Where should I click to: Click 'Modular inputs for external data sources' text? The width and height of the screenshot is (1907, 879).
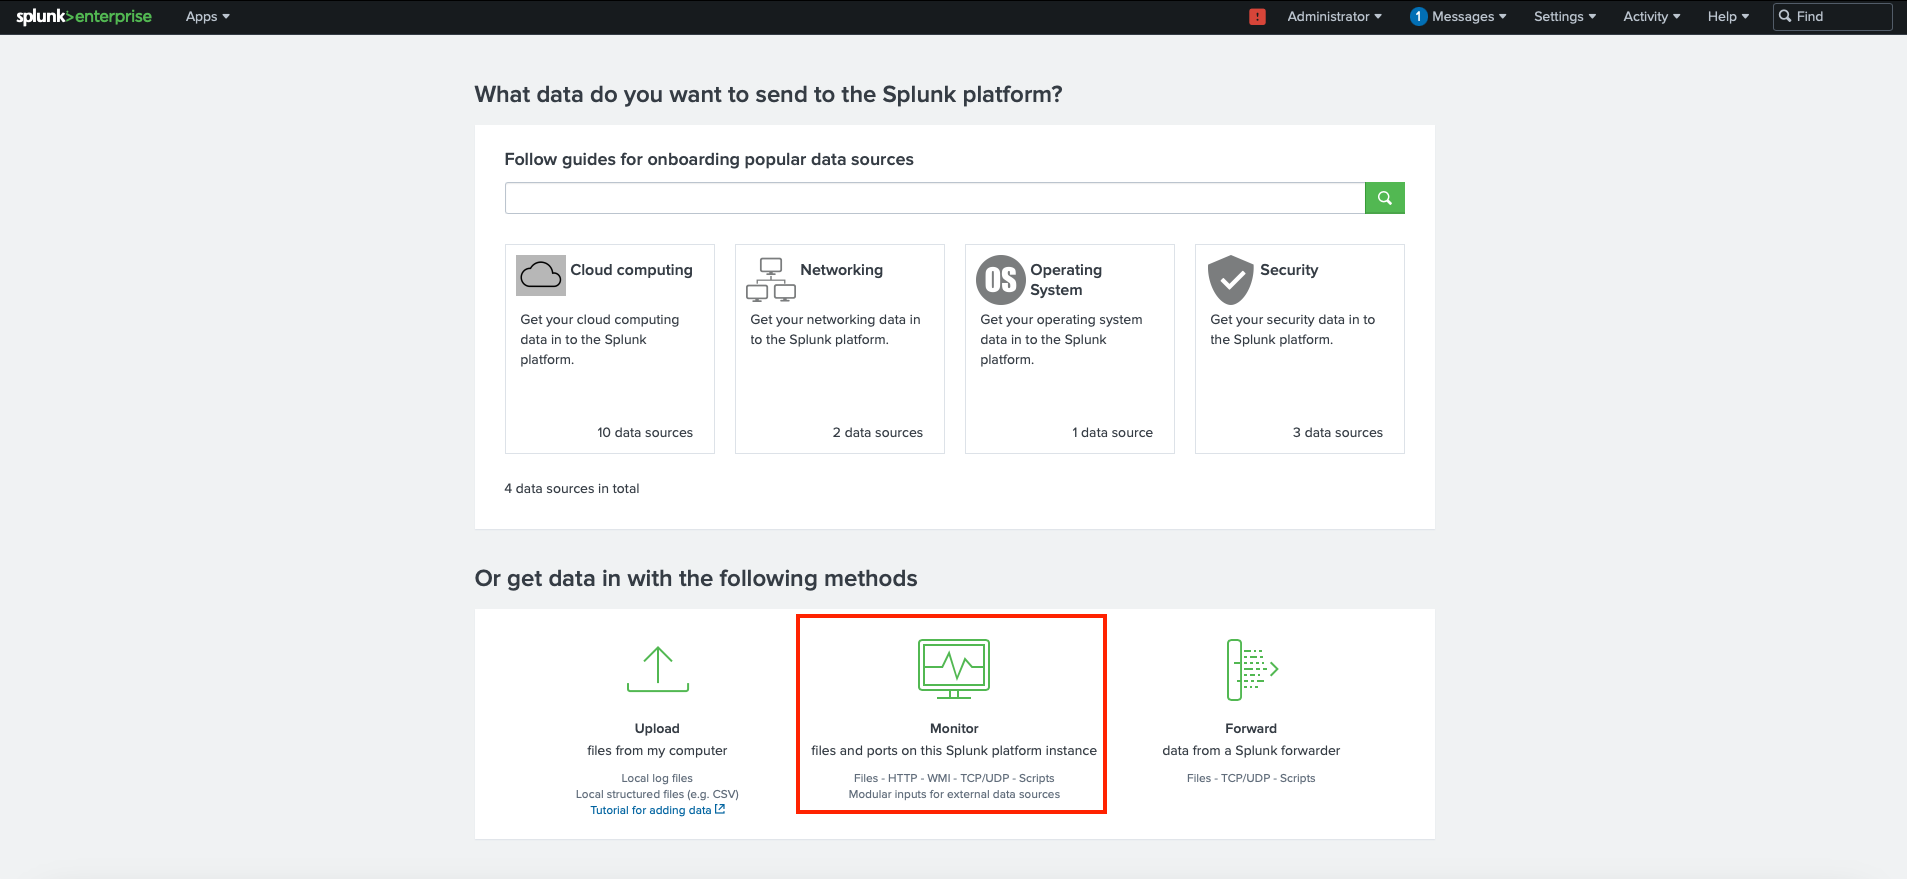click(954, 795)
